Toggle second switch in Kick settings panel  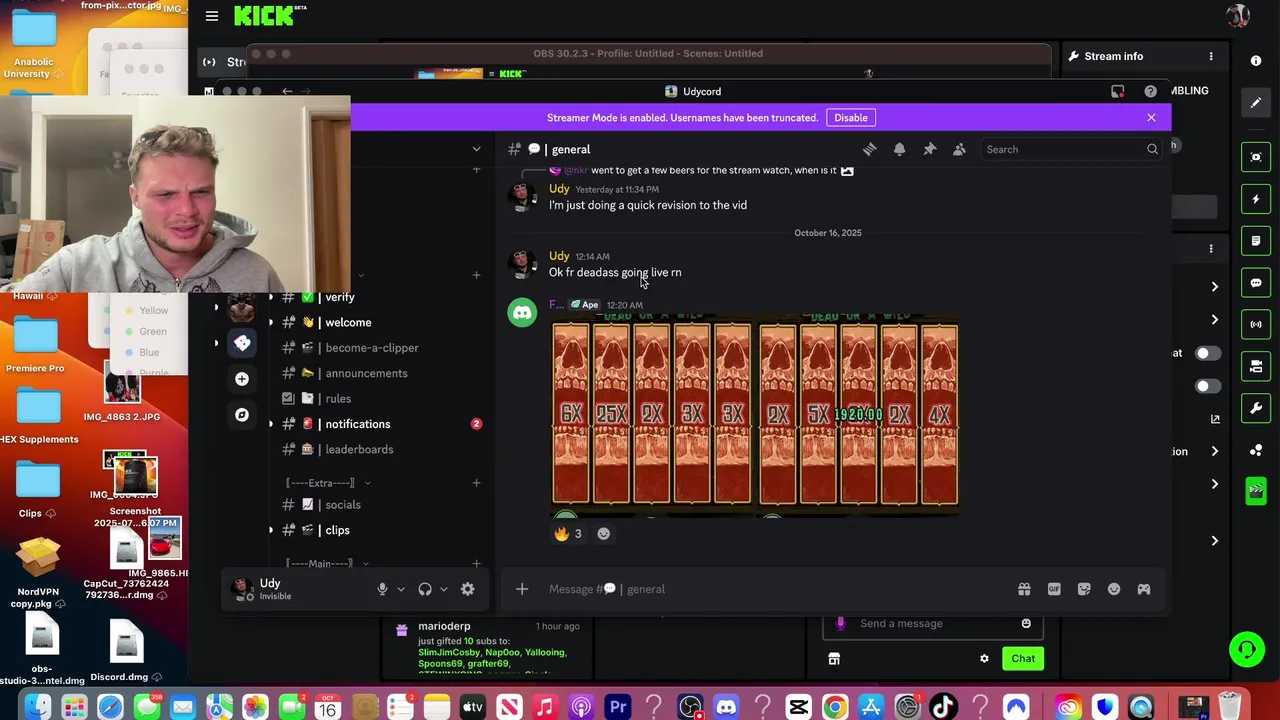click(x=1209, y=386)
